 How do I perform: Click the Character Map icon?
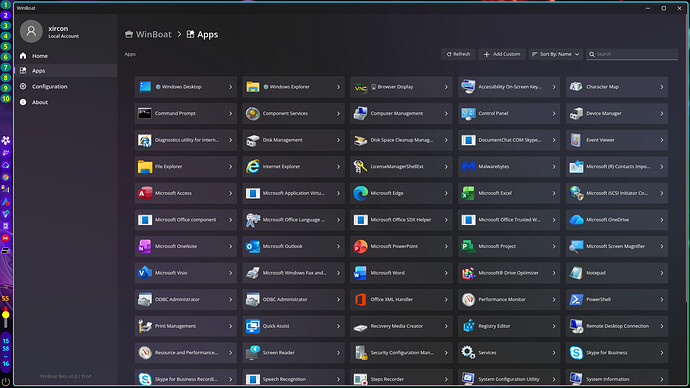point(576,87)
